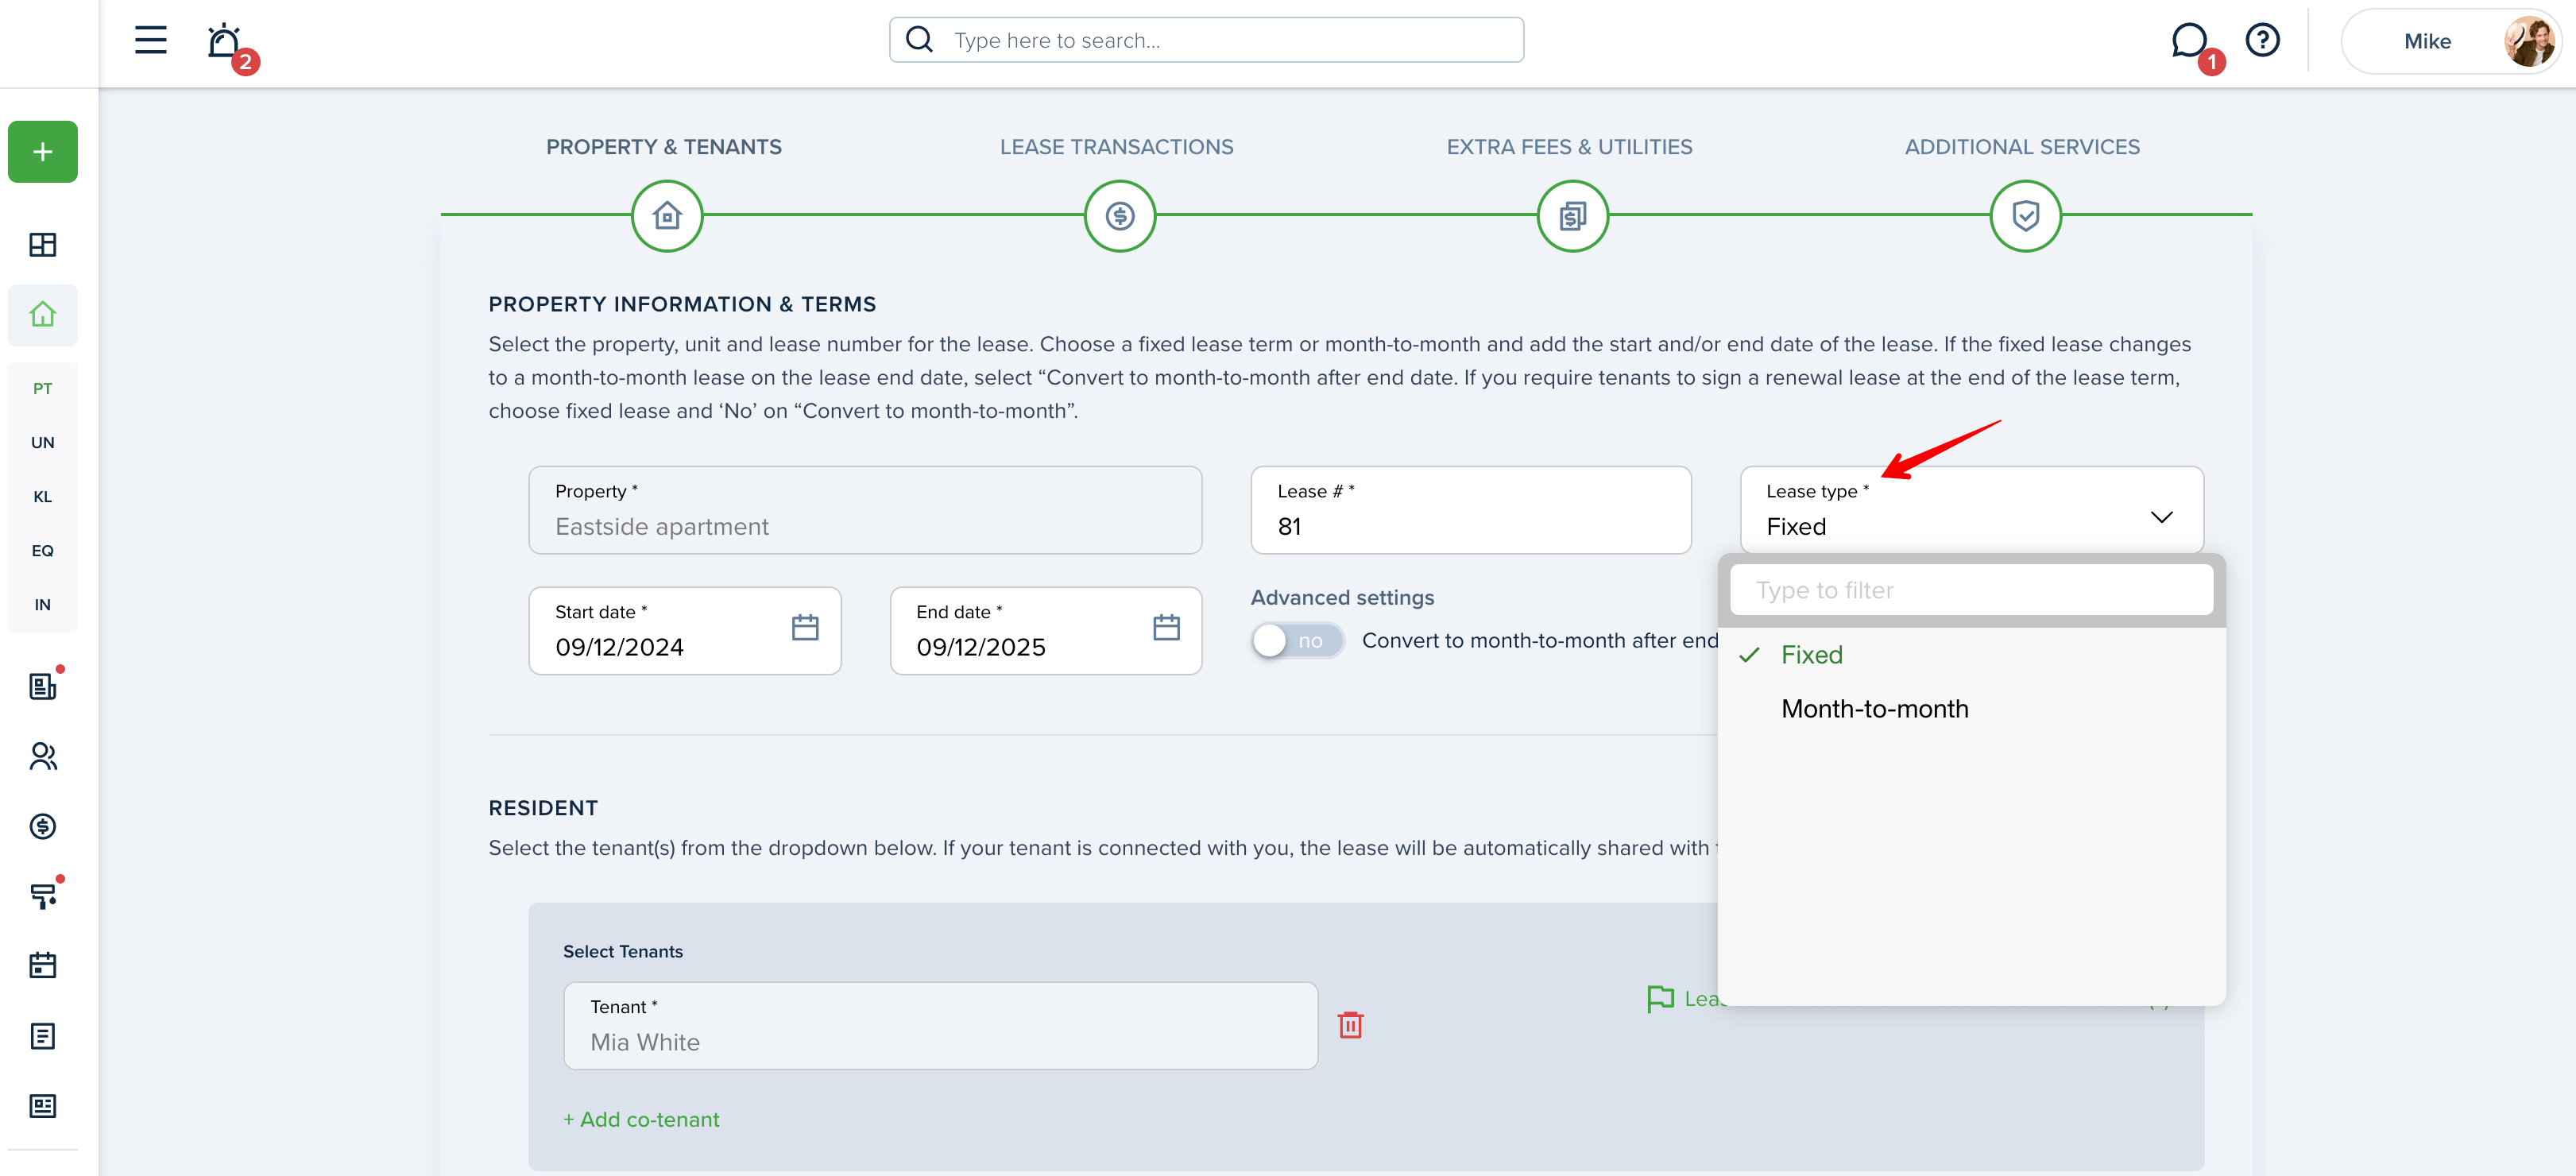Open the document notes icon in sidebar
This screenshot has width=2576, height=1176.
[43, 1037]
